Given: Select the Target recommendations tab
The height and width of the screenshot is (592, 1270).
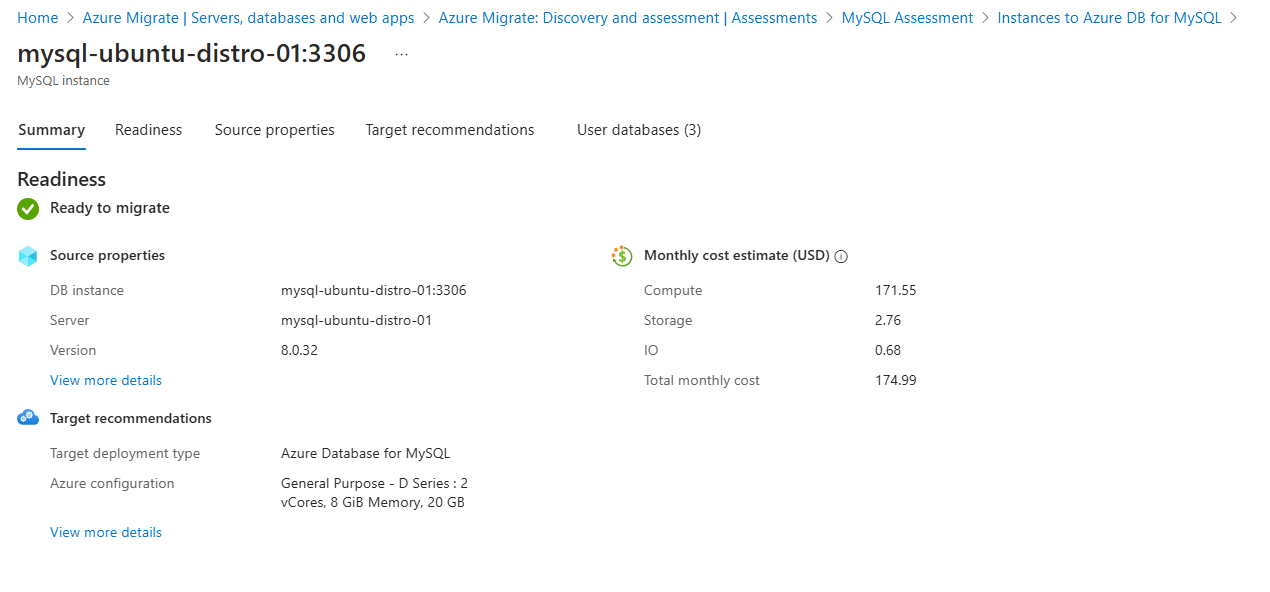Looking at the screenshot, I should click(449, 129).
